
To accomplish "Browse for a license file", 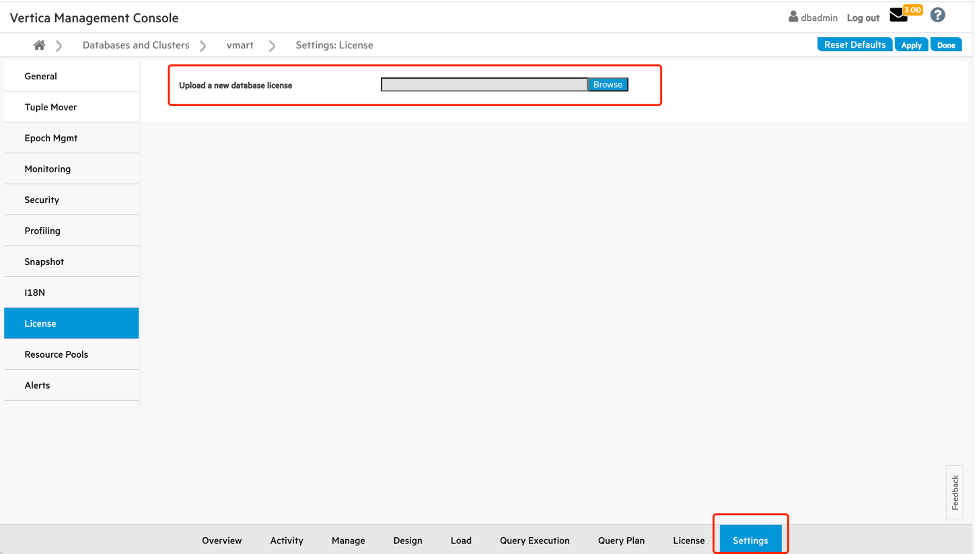I will (x=608, y=85).
